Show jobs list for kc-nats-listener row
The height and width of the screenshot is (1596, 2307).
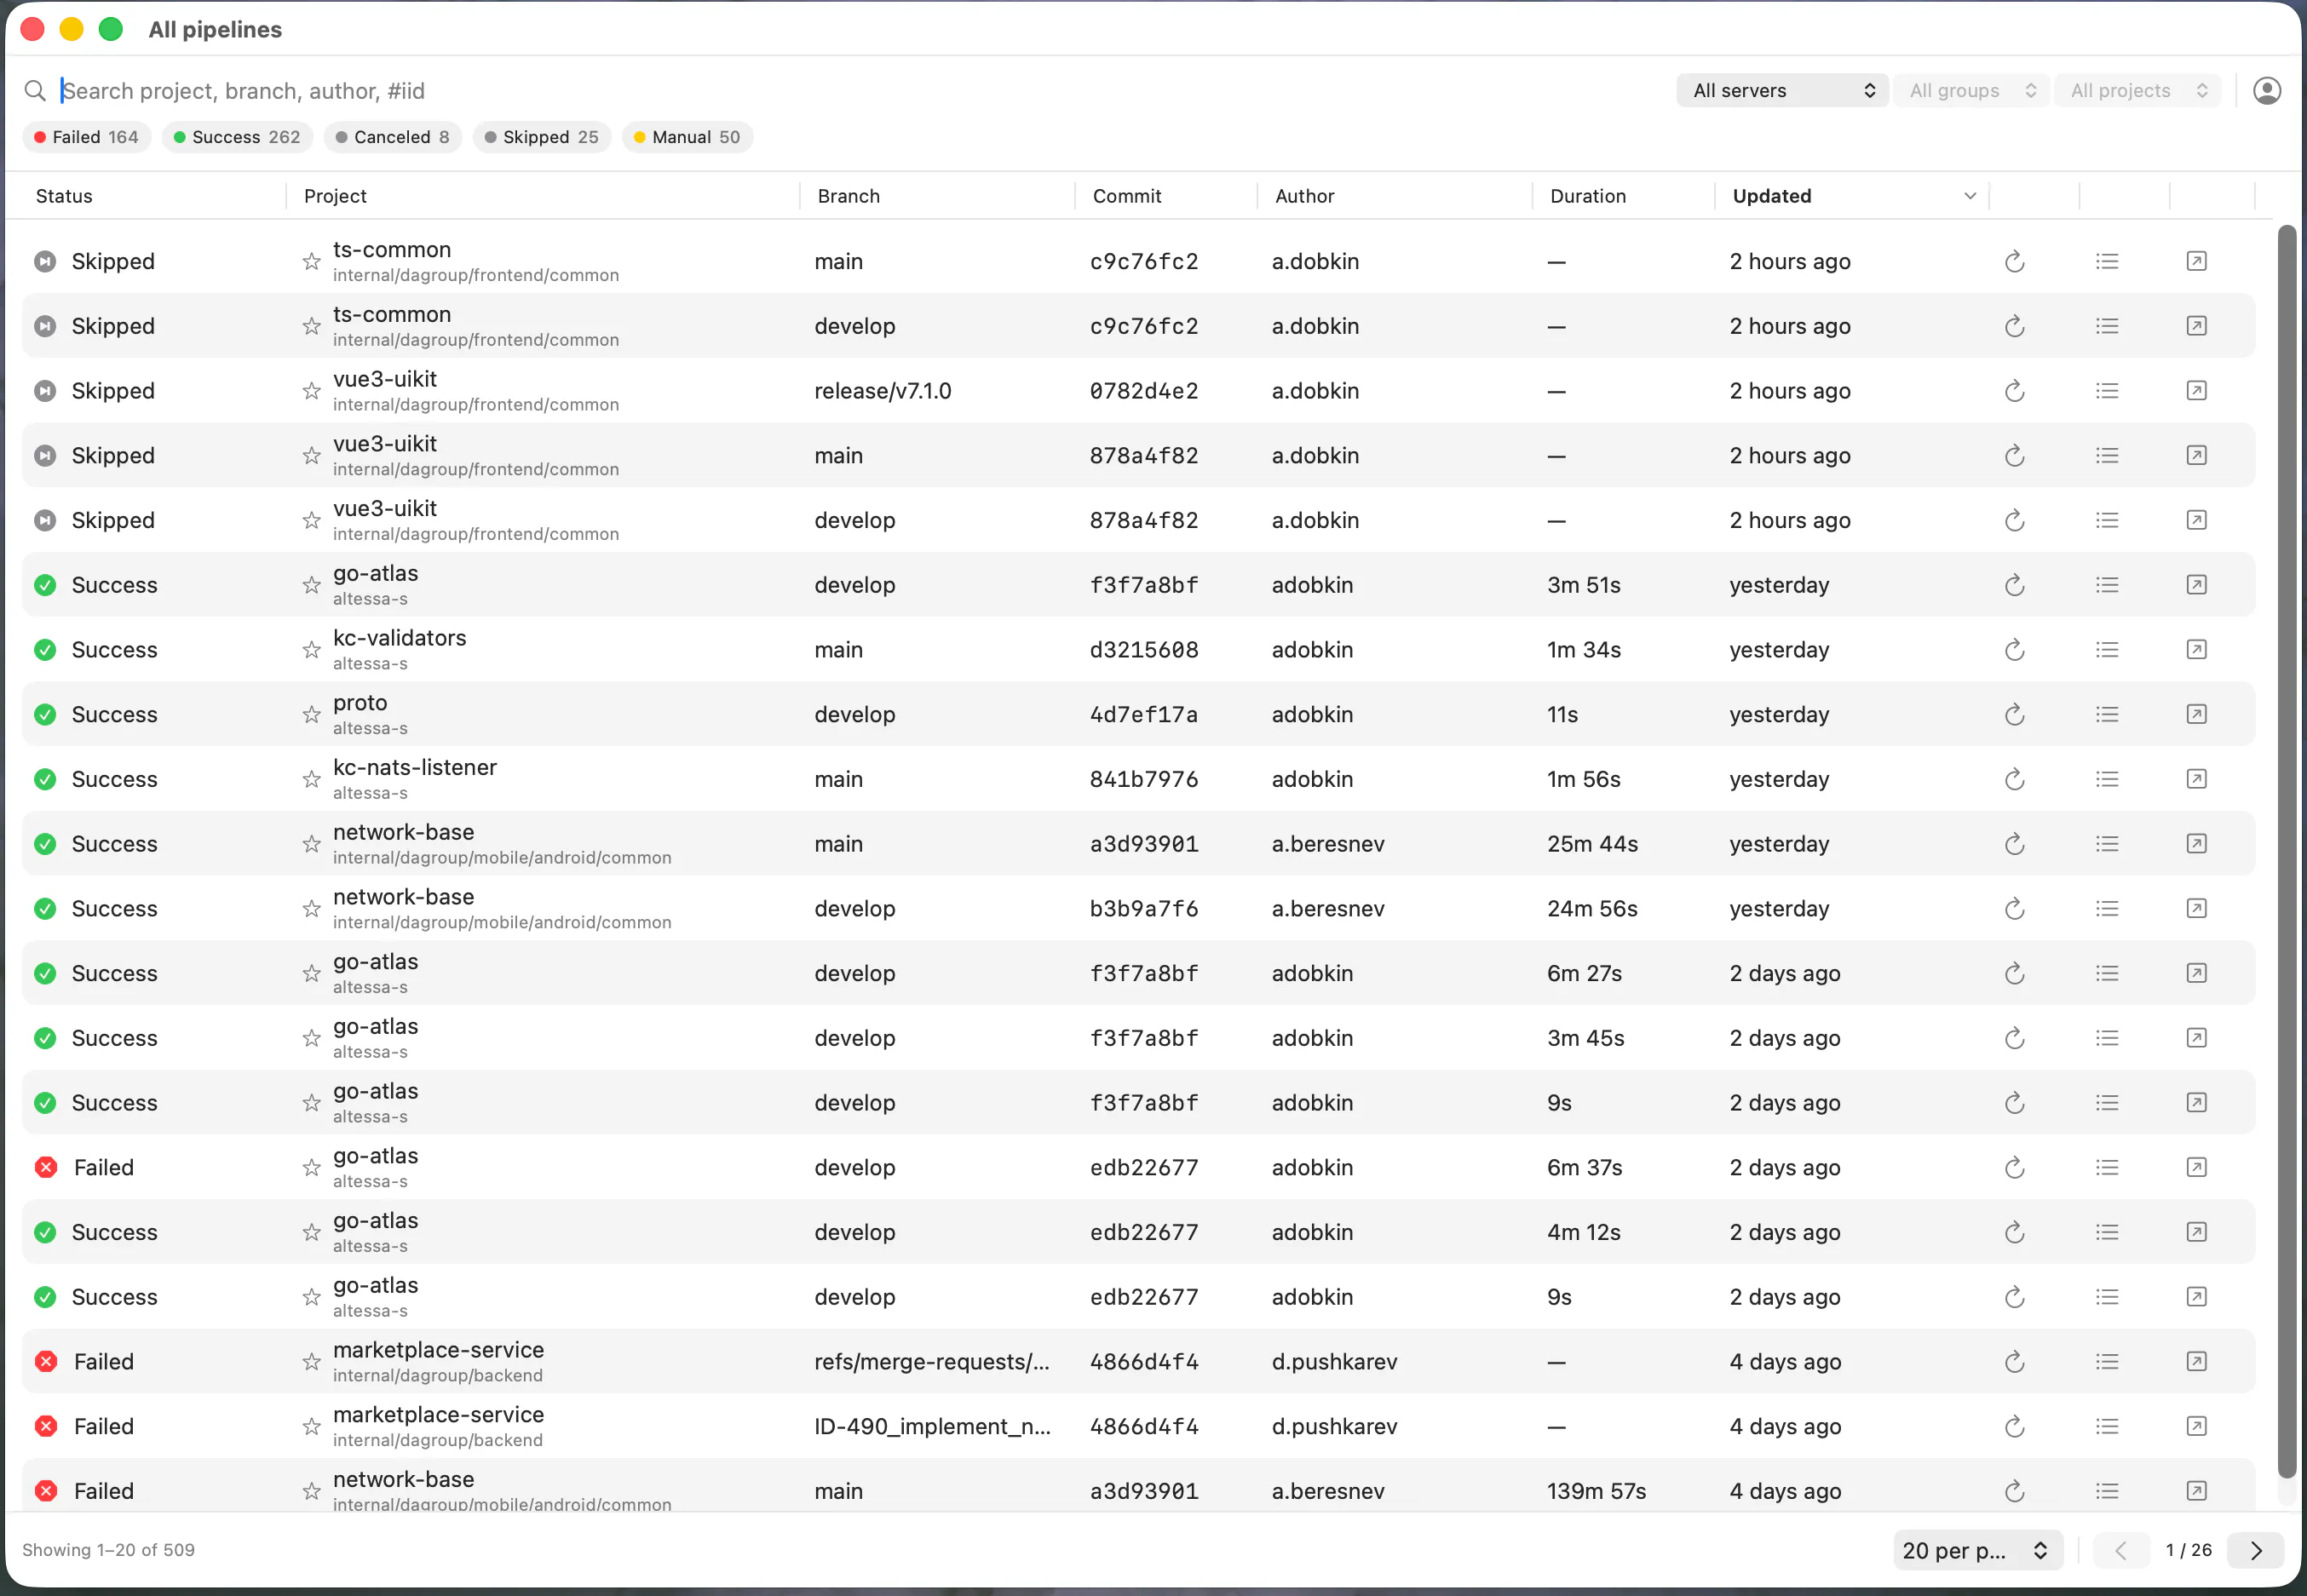pos(2107,779)
